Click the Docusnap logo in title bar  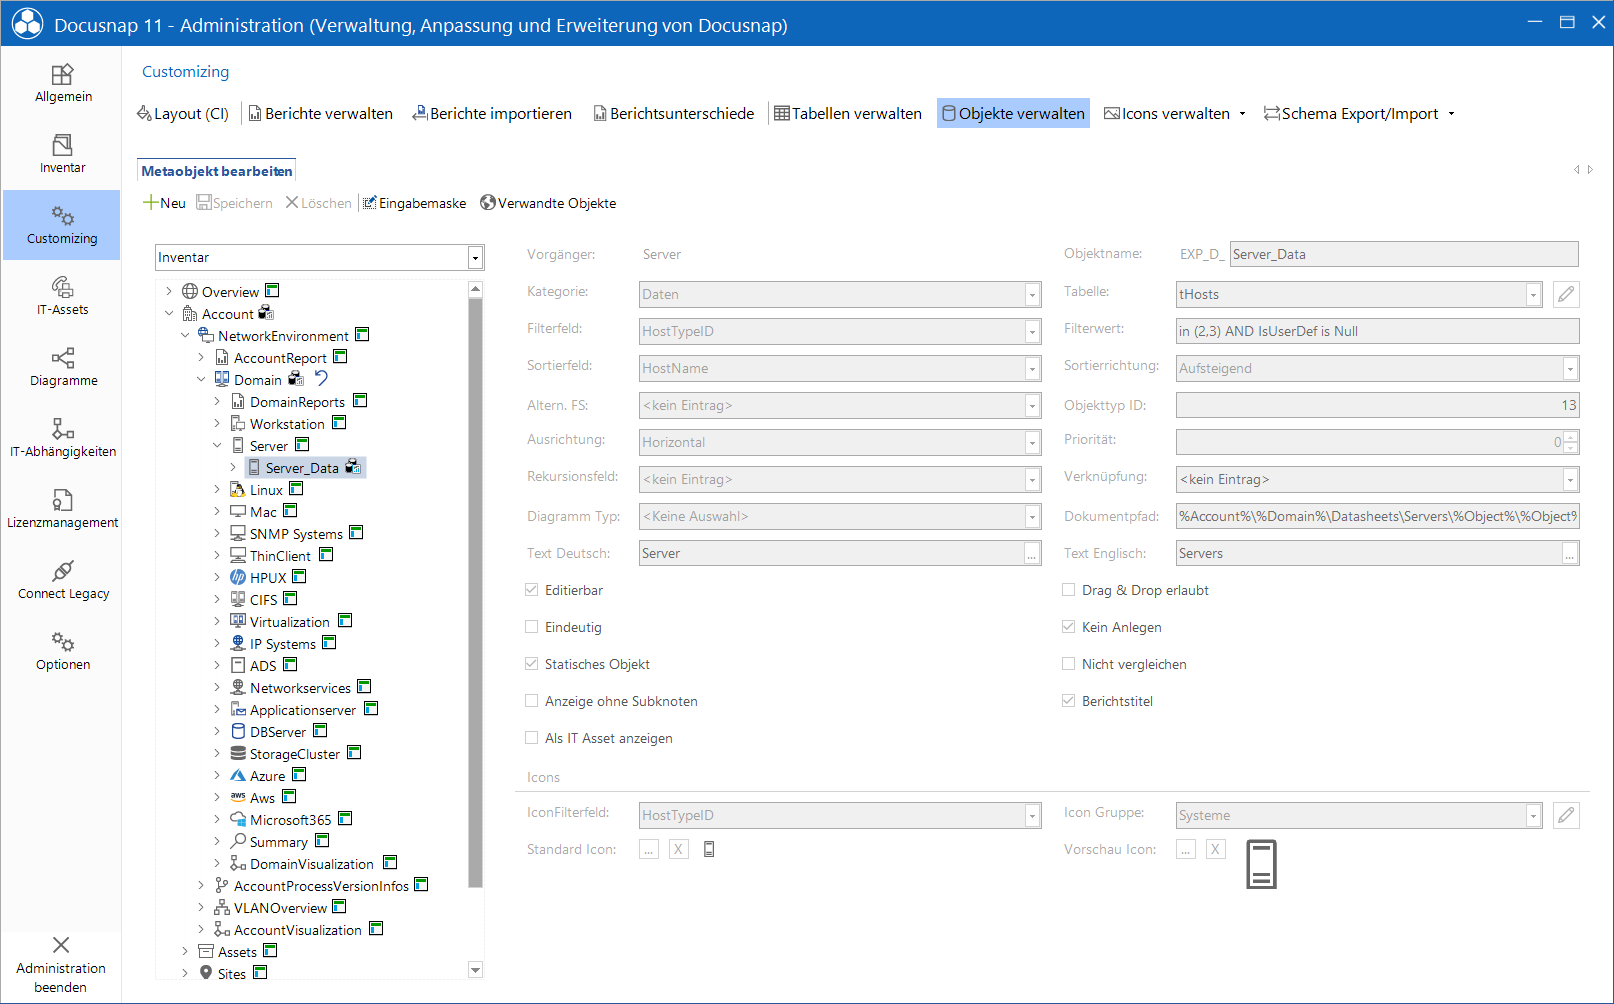(27, 24)
